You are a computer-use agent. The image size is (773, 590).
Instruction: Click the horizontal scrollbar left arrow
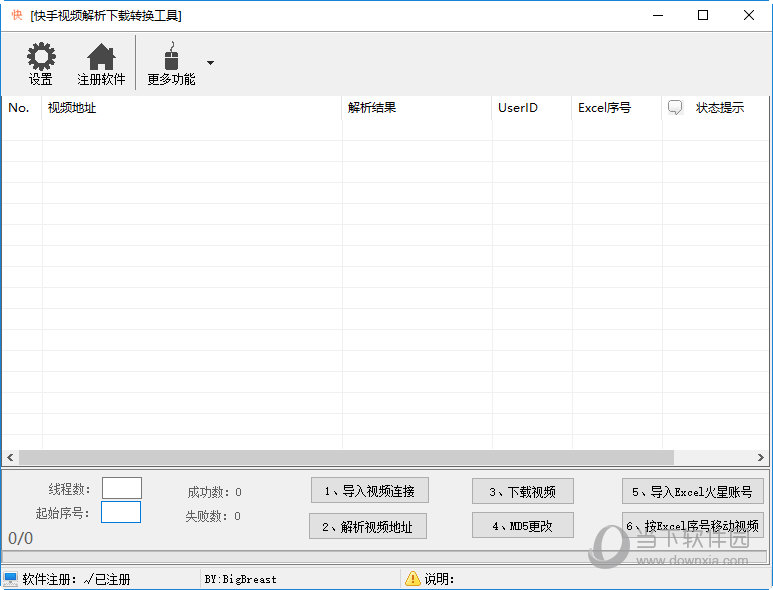(x=10, y=457)
